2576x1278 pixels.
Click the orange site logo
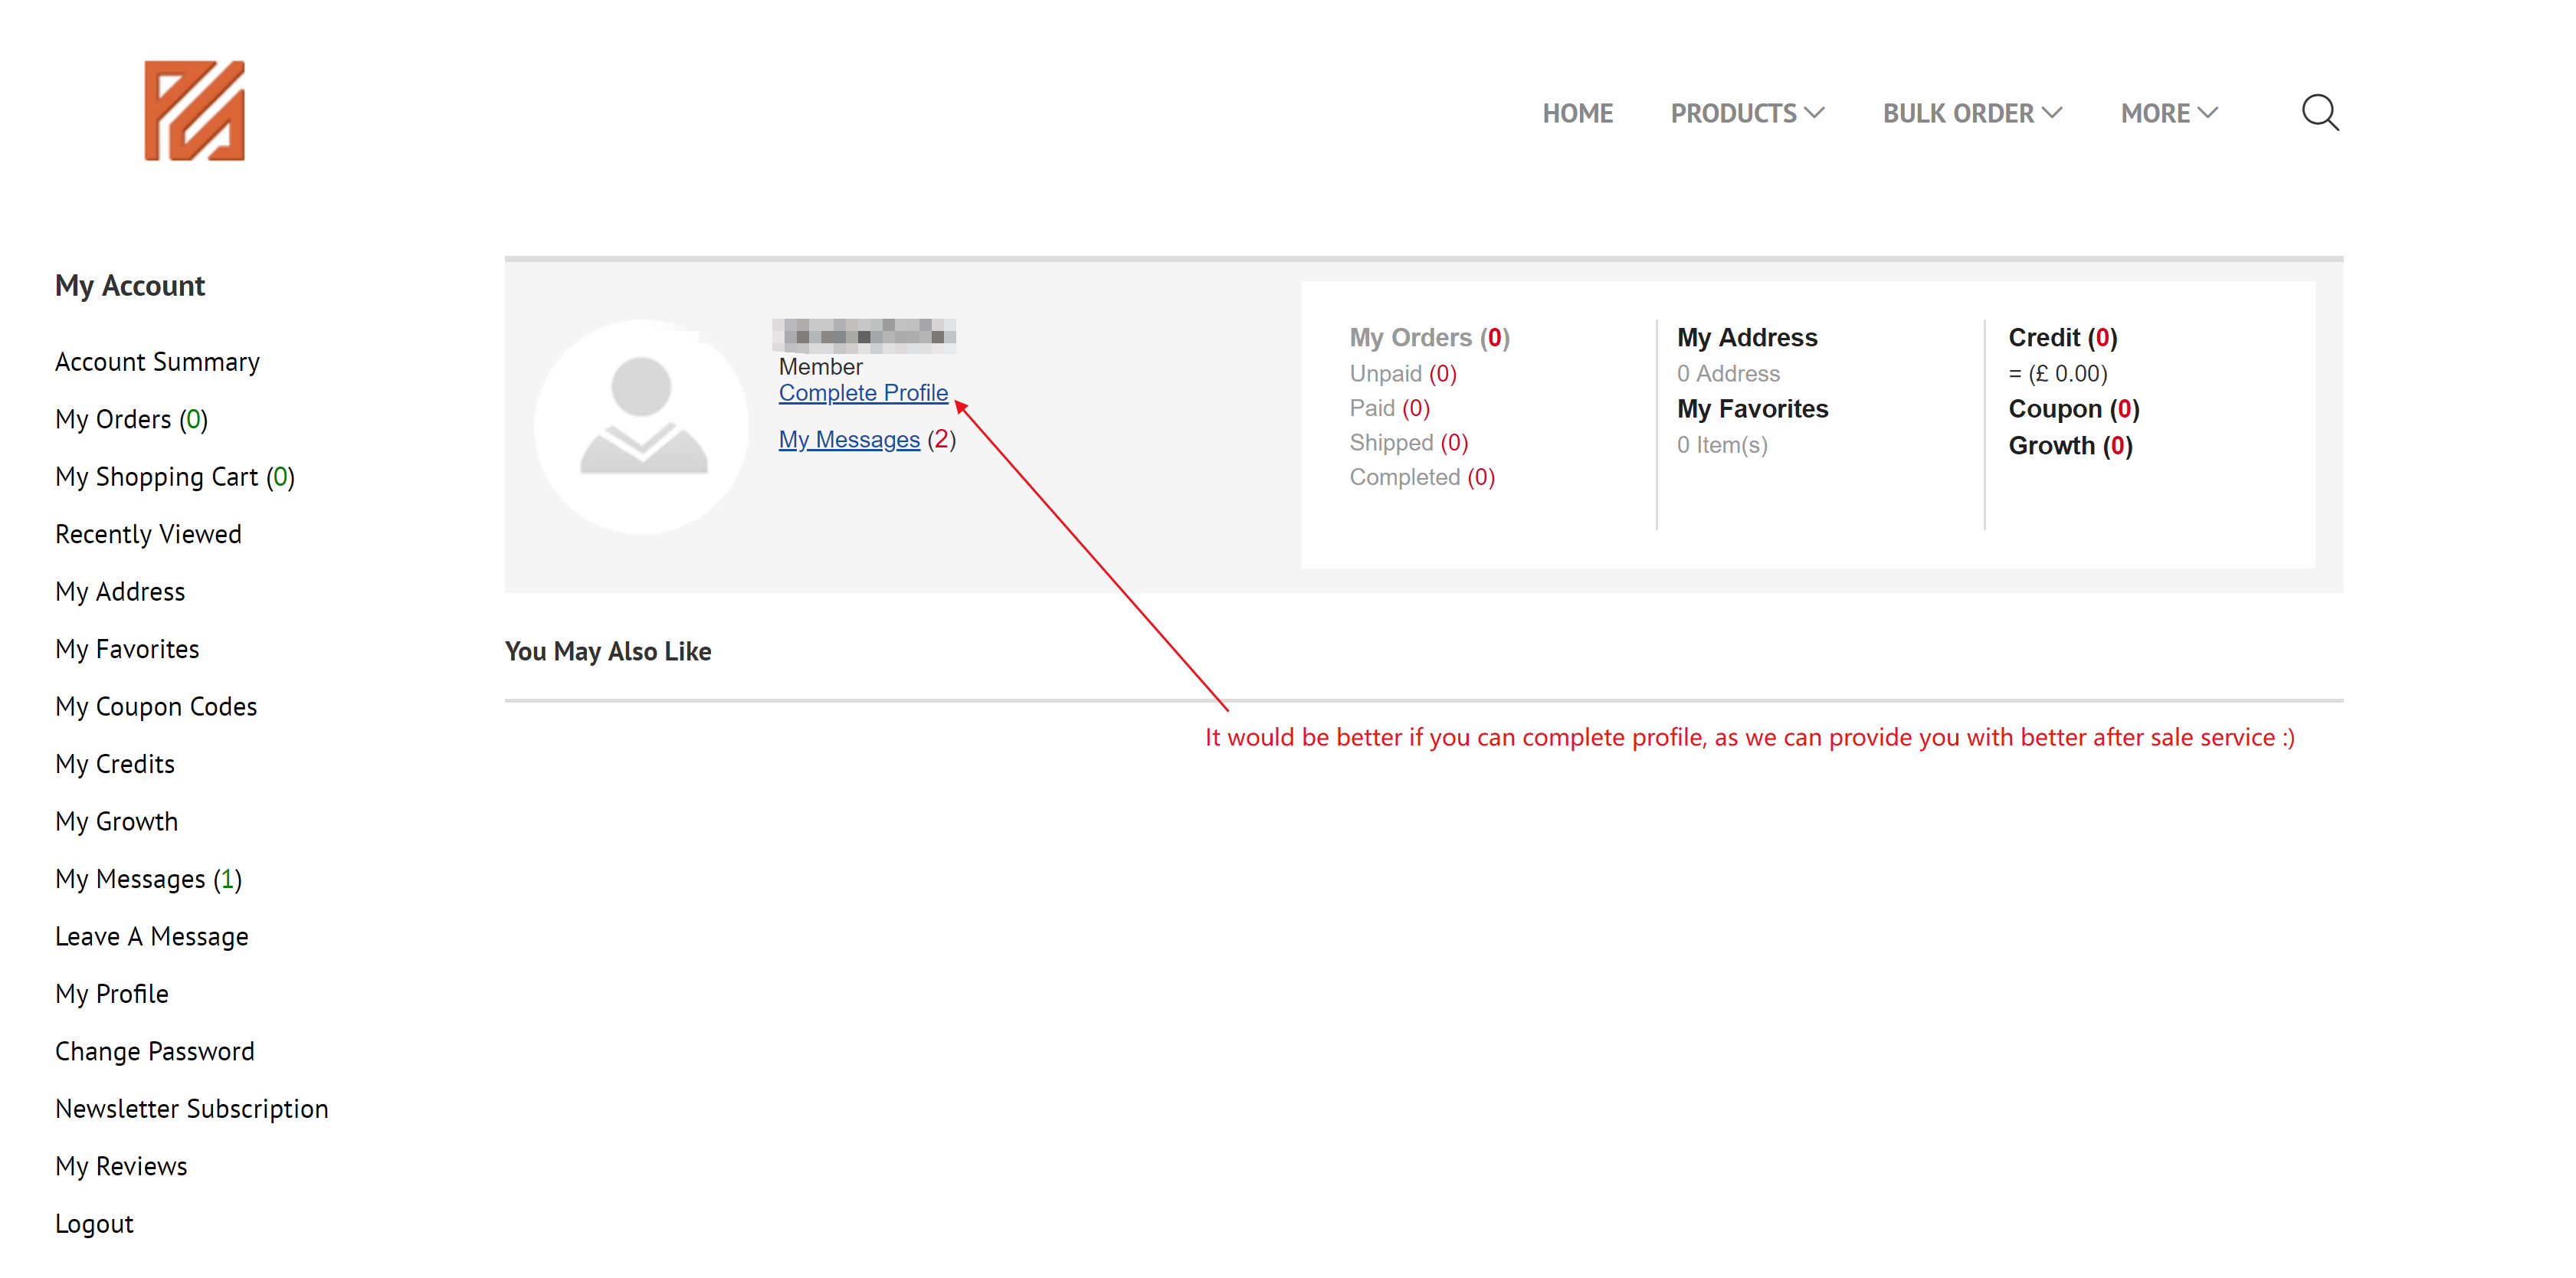[194, 111]
